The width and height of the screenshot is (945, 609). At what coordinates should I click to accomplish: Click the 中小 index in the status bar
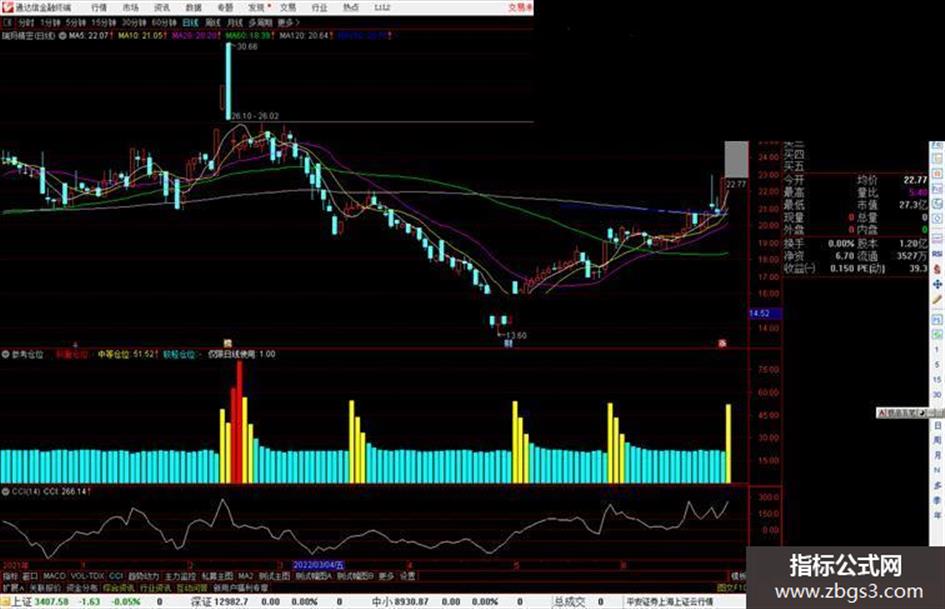click(x=383, y=602)
